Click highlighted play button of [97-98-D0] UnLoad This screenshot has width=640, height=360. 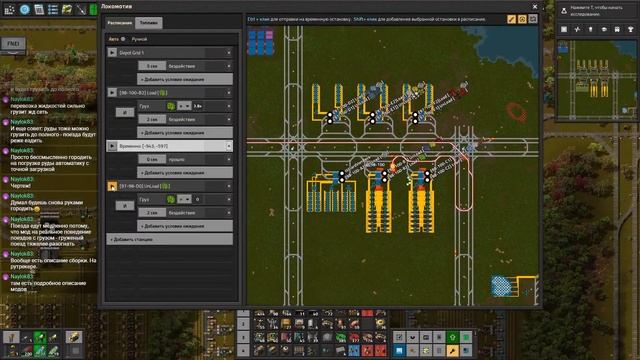point(112,186)
